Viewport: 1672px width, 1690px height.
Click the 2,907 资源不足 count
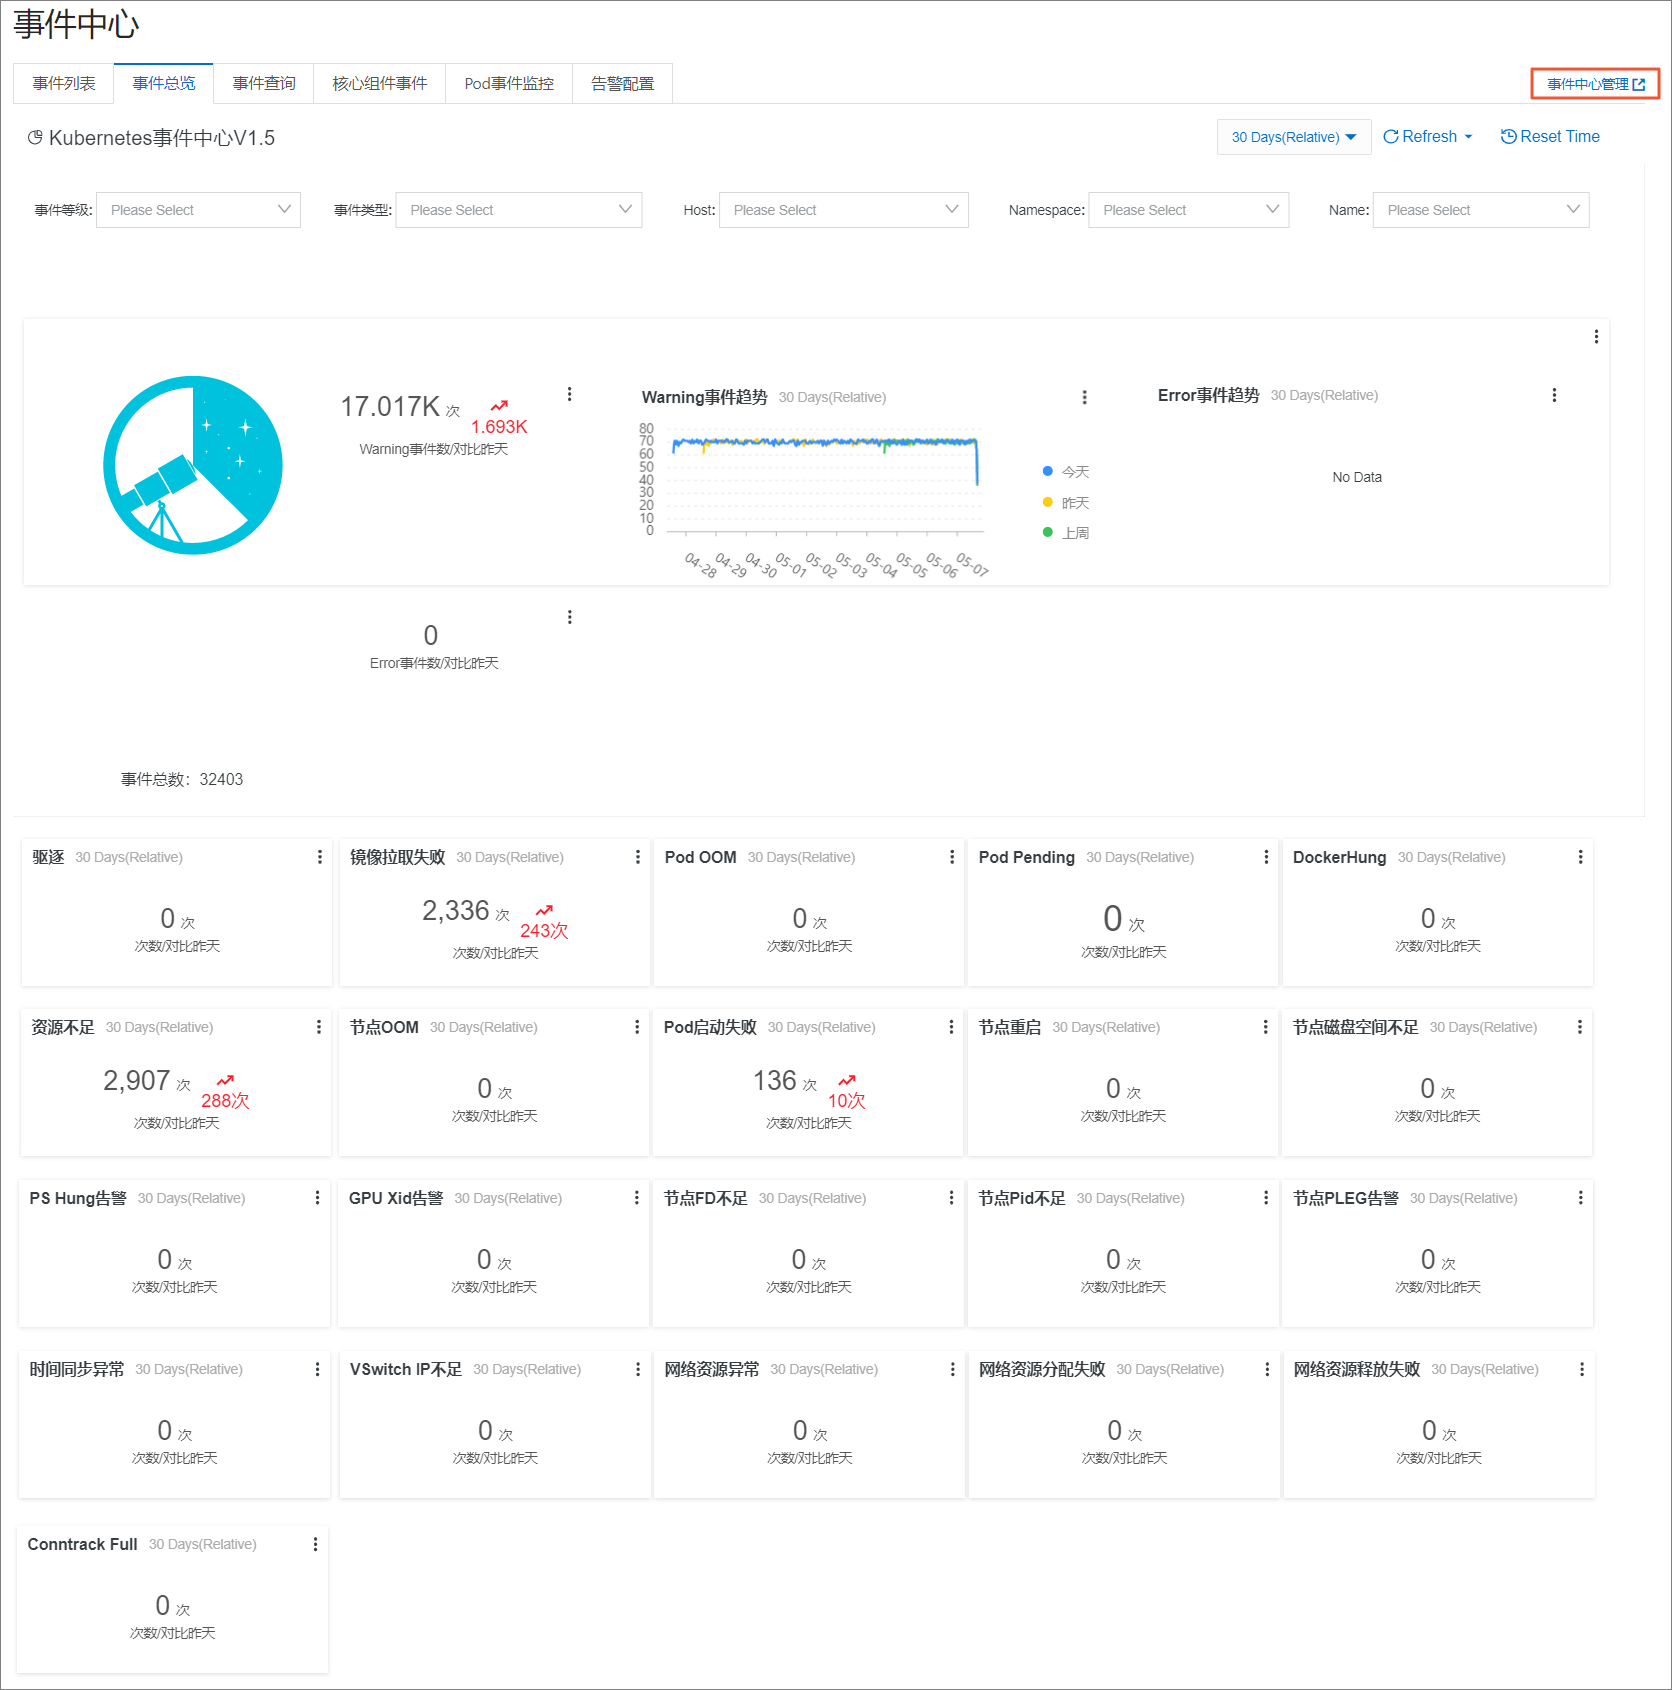click(136, 1081)
